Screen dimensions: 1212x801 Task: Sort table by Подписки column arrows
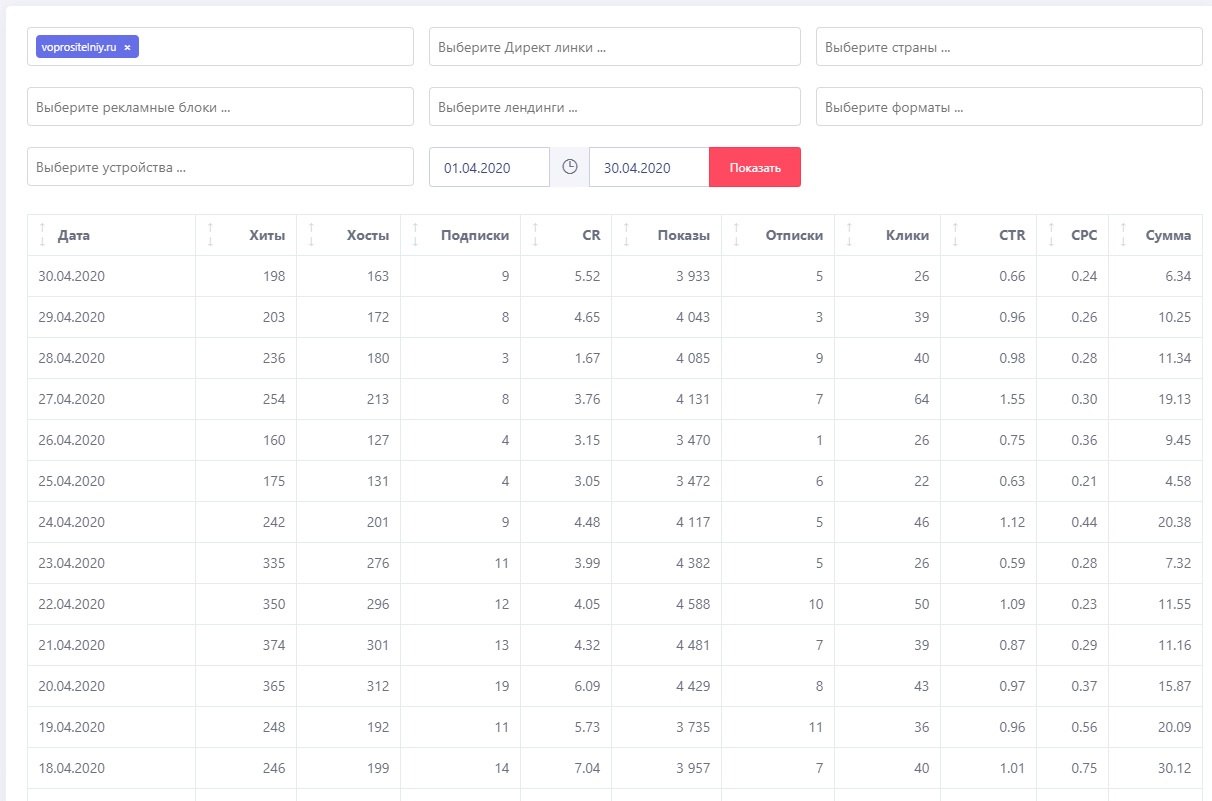coord(415,235)
